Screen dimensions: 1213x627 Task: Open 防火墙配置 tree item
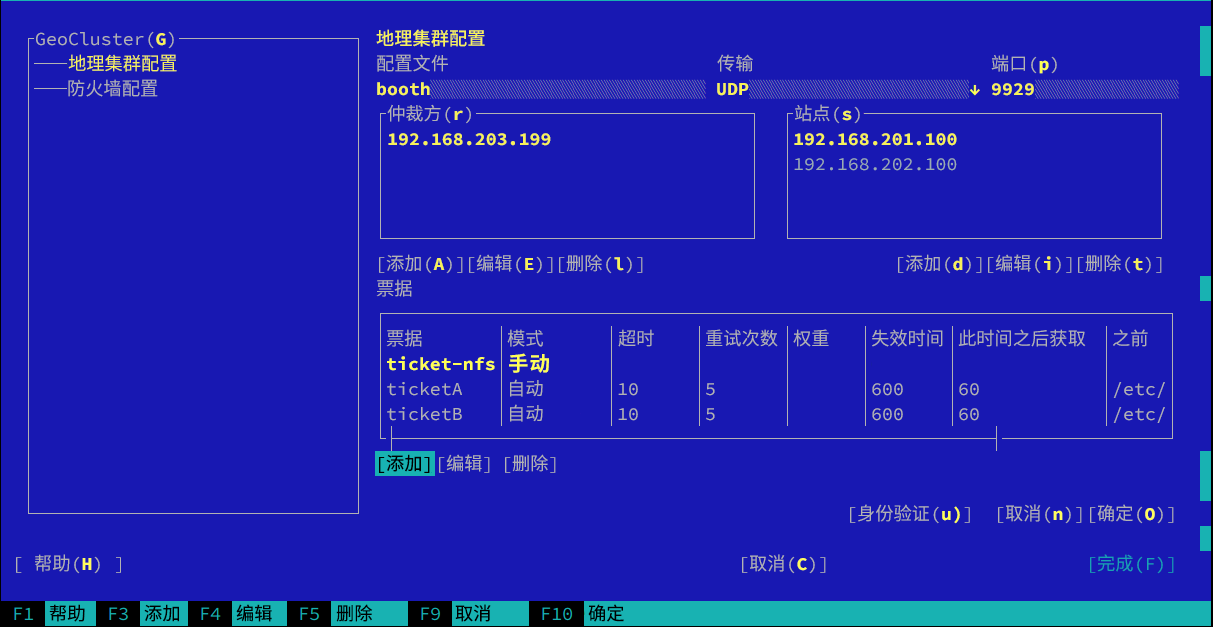point(112,89)
